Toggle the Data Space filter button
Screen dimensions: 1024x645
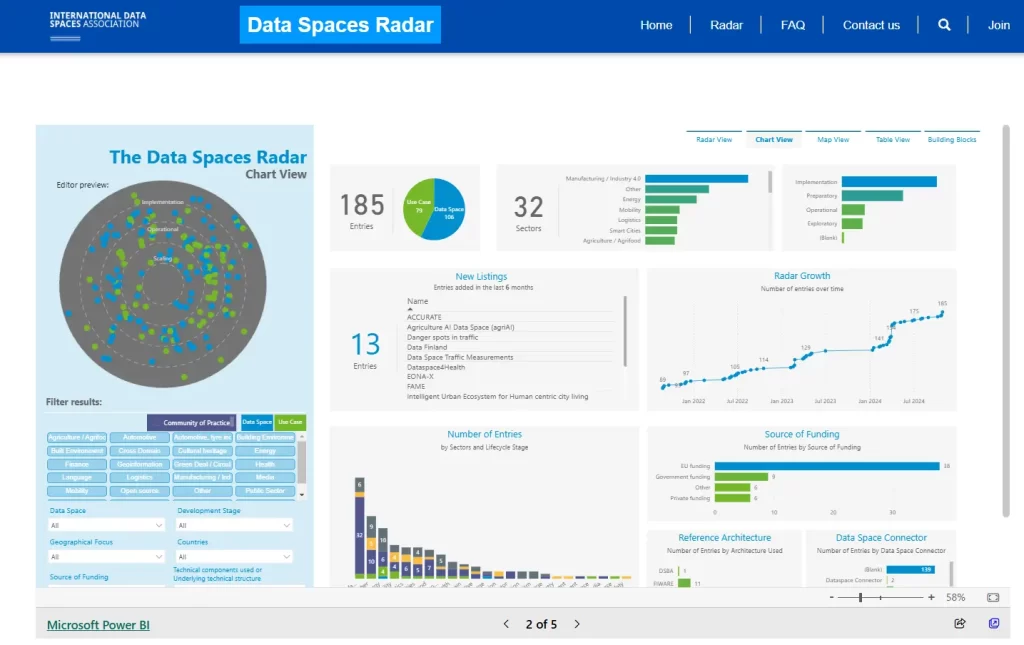pyautogui.click(x=257, y=423)
